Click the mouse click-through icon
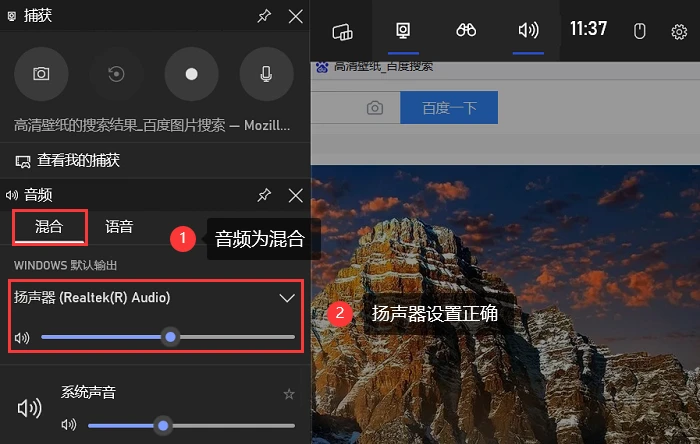700x444 pixels. pos(640,31)
